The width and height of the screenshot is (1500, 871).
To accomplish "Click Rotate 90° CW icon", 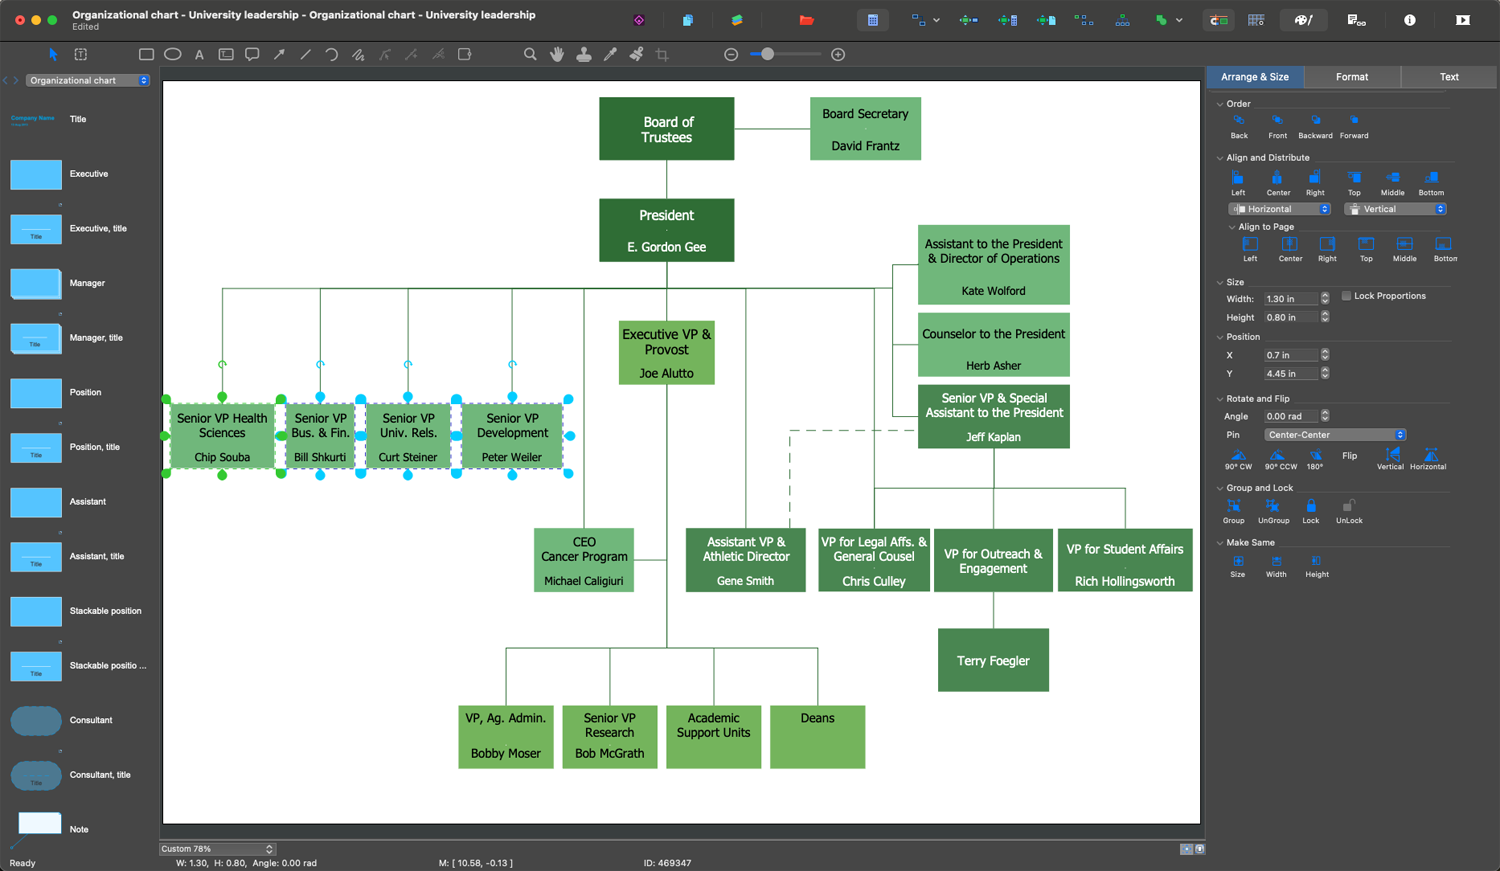I will click(1238, 456).
